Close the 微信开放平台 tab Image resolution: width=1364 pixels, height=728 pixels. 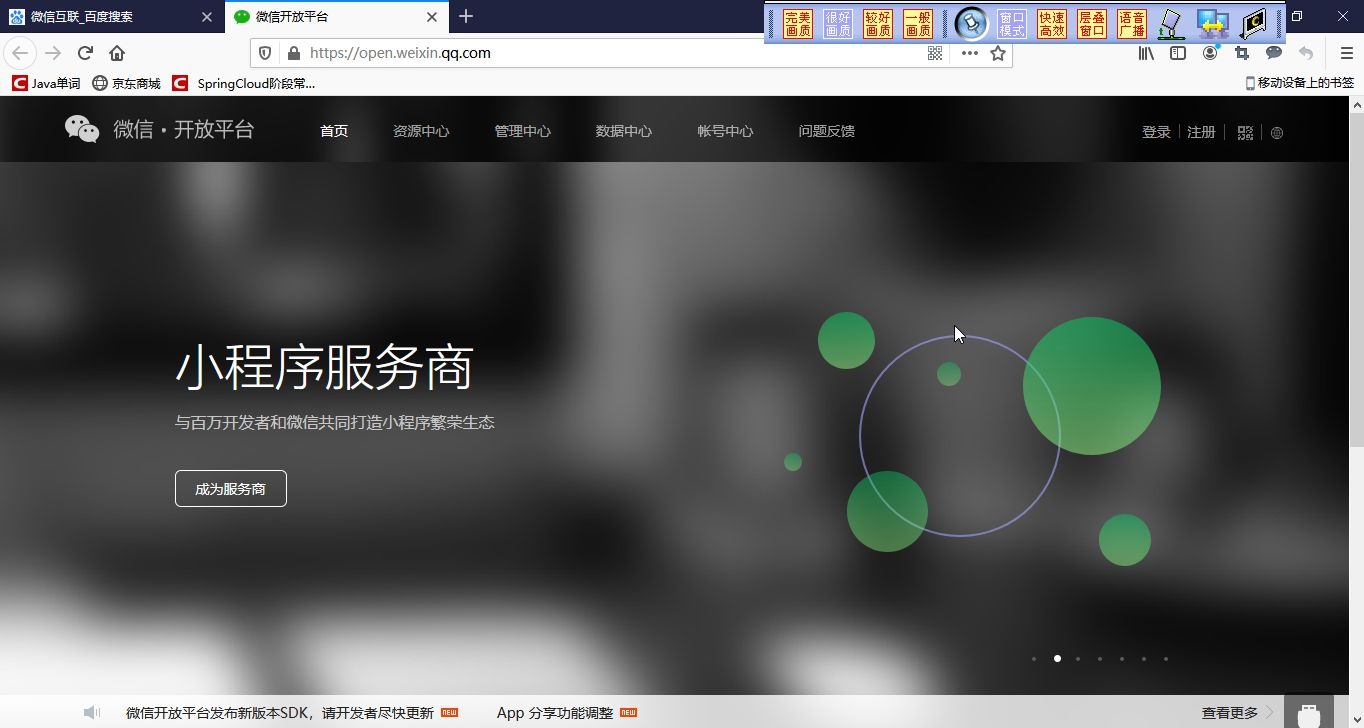tap(432, 17)
